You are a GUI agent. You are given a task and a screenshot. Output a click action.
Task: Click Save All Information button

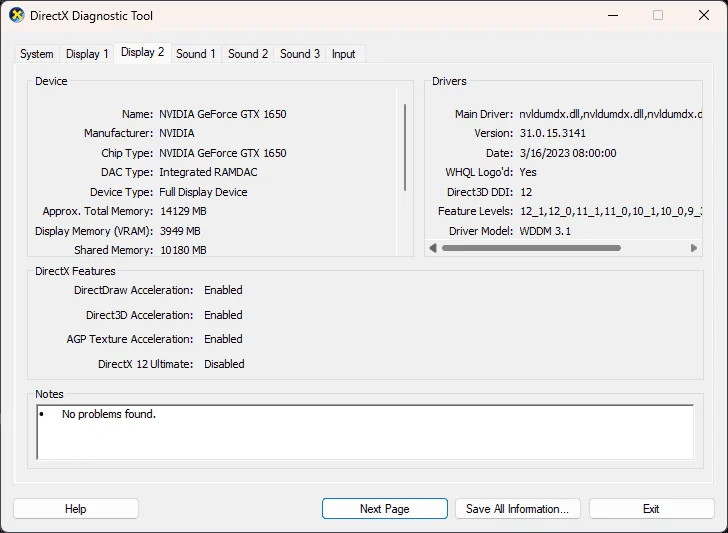coord(517,509)
